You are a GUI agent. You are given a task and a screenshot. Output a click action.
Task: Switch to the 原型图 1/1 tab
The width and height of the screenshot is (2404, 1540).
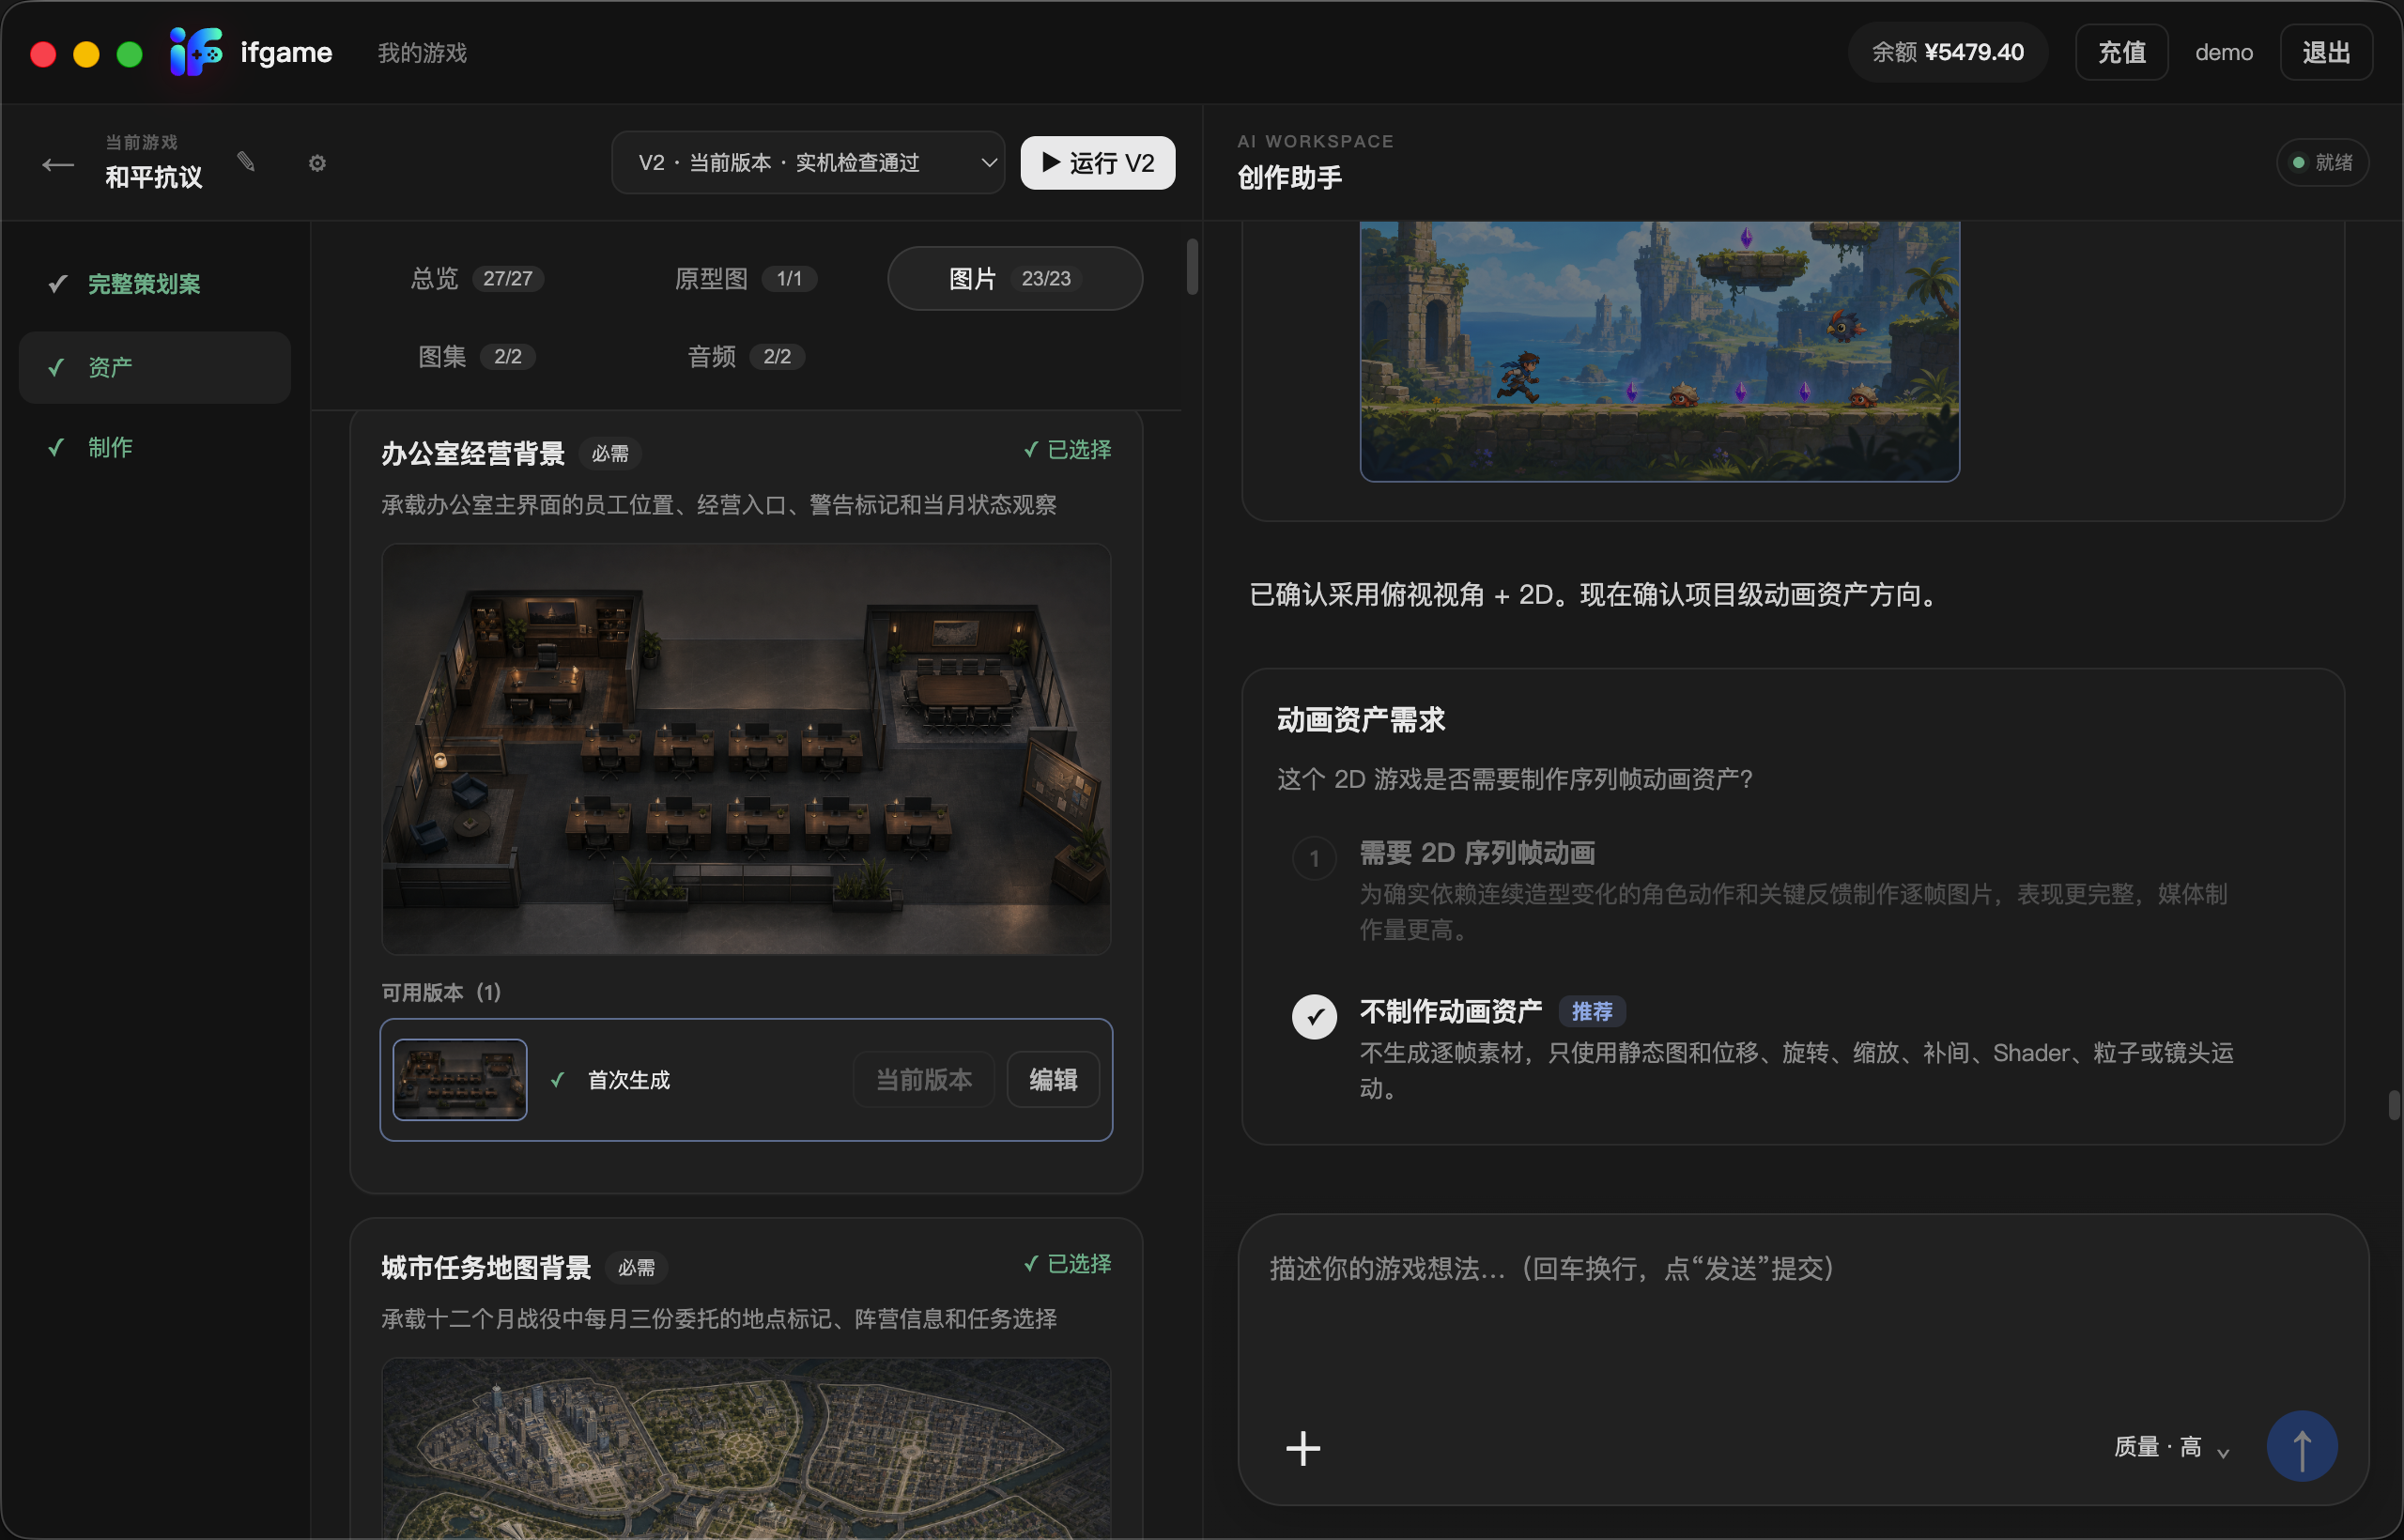point(745,278)
